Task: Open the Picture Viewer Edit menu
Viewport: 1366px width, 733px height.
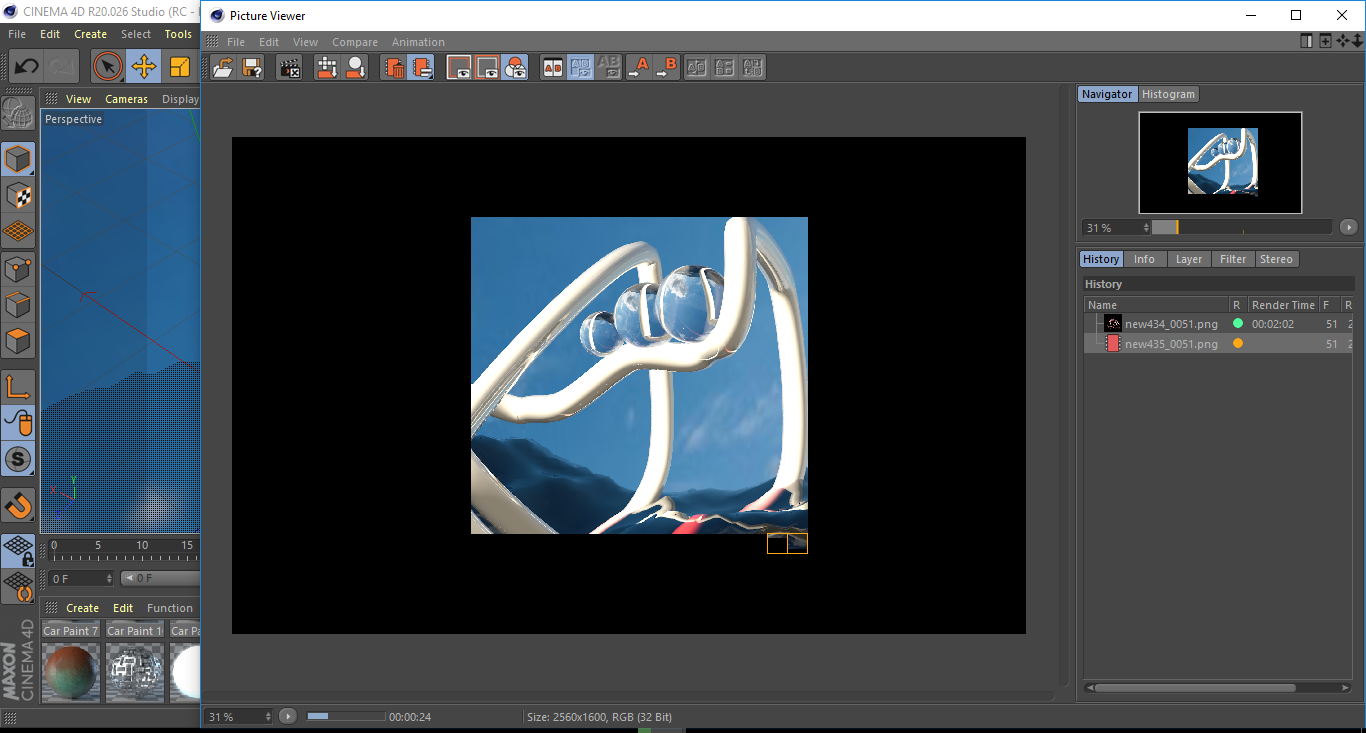Action: [269, 42]
